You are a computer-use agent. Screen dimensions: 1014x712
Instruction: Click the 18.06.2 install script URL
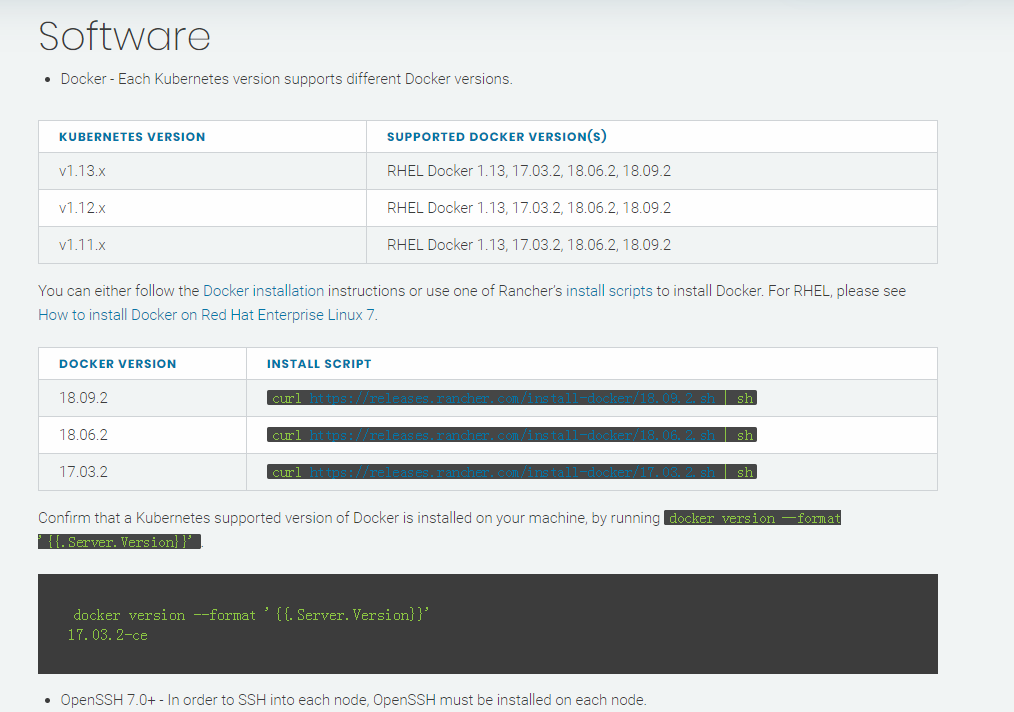pyautogui.click(x=512, y=435)
